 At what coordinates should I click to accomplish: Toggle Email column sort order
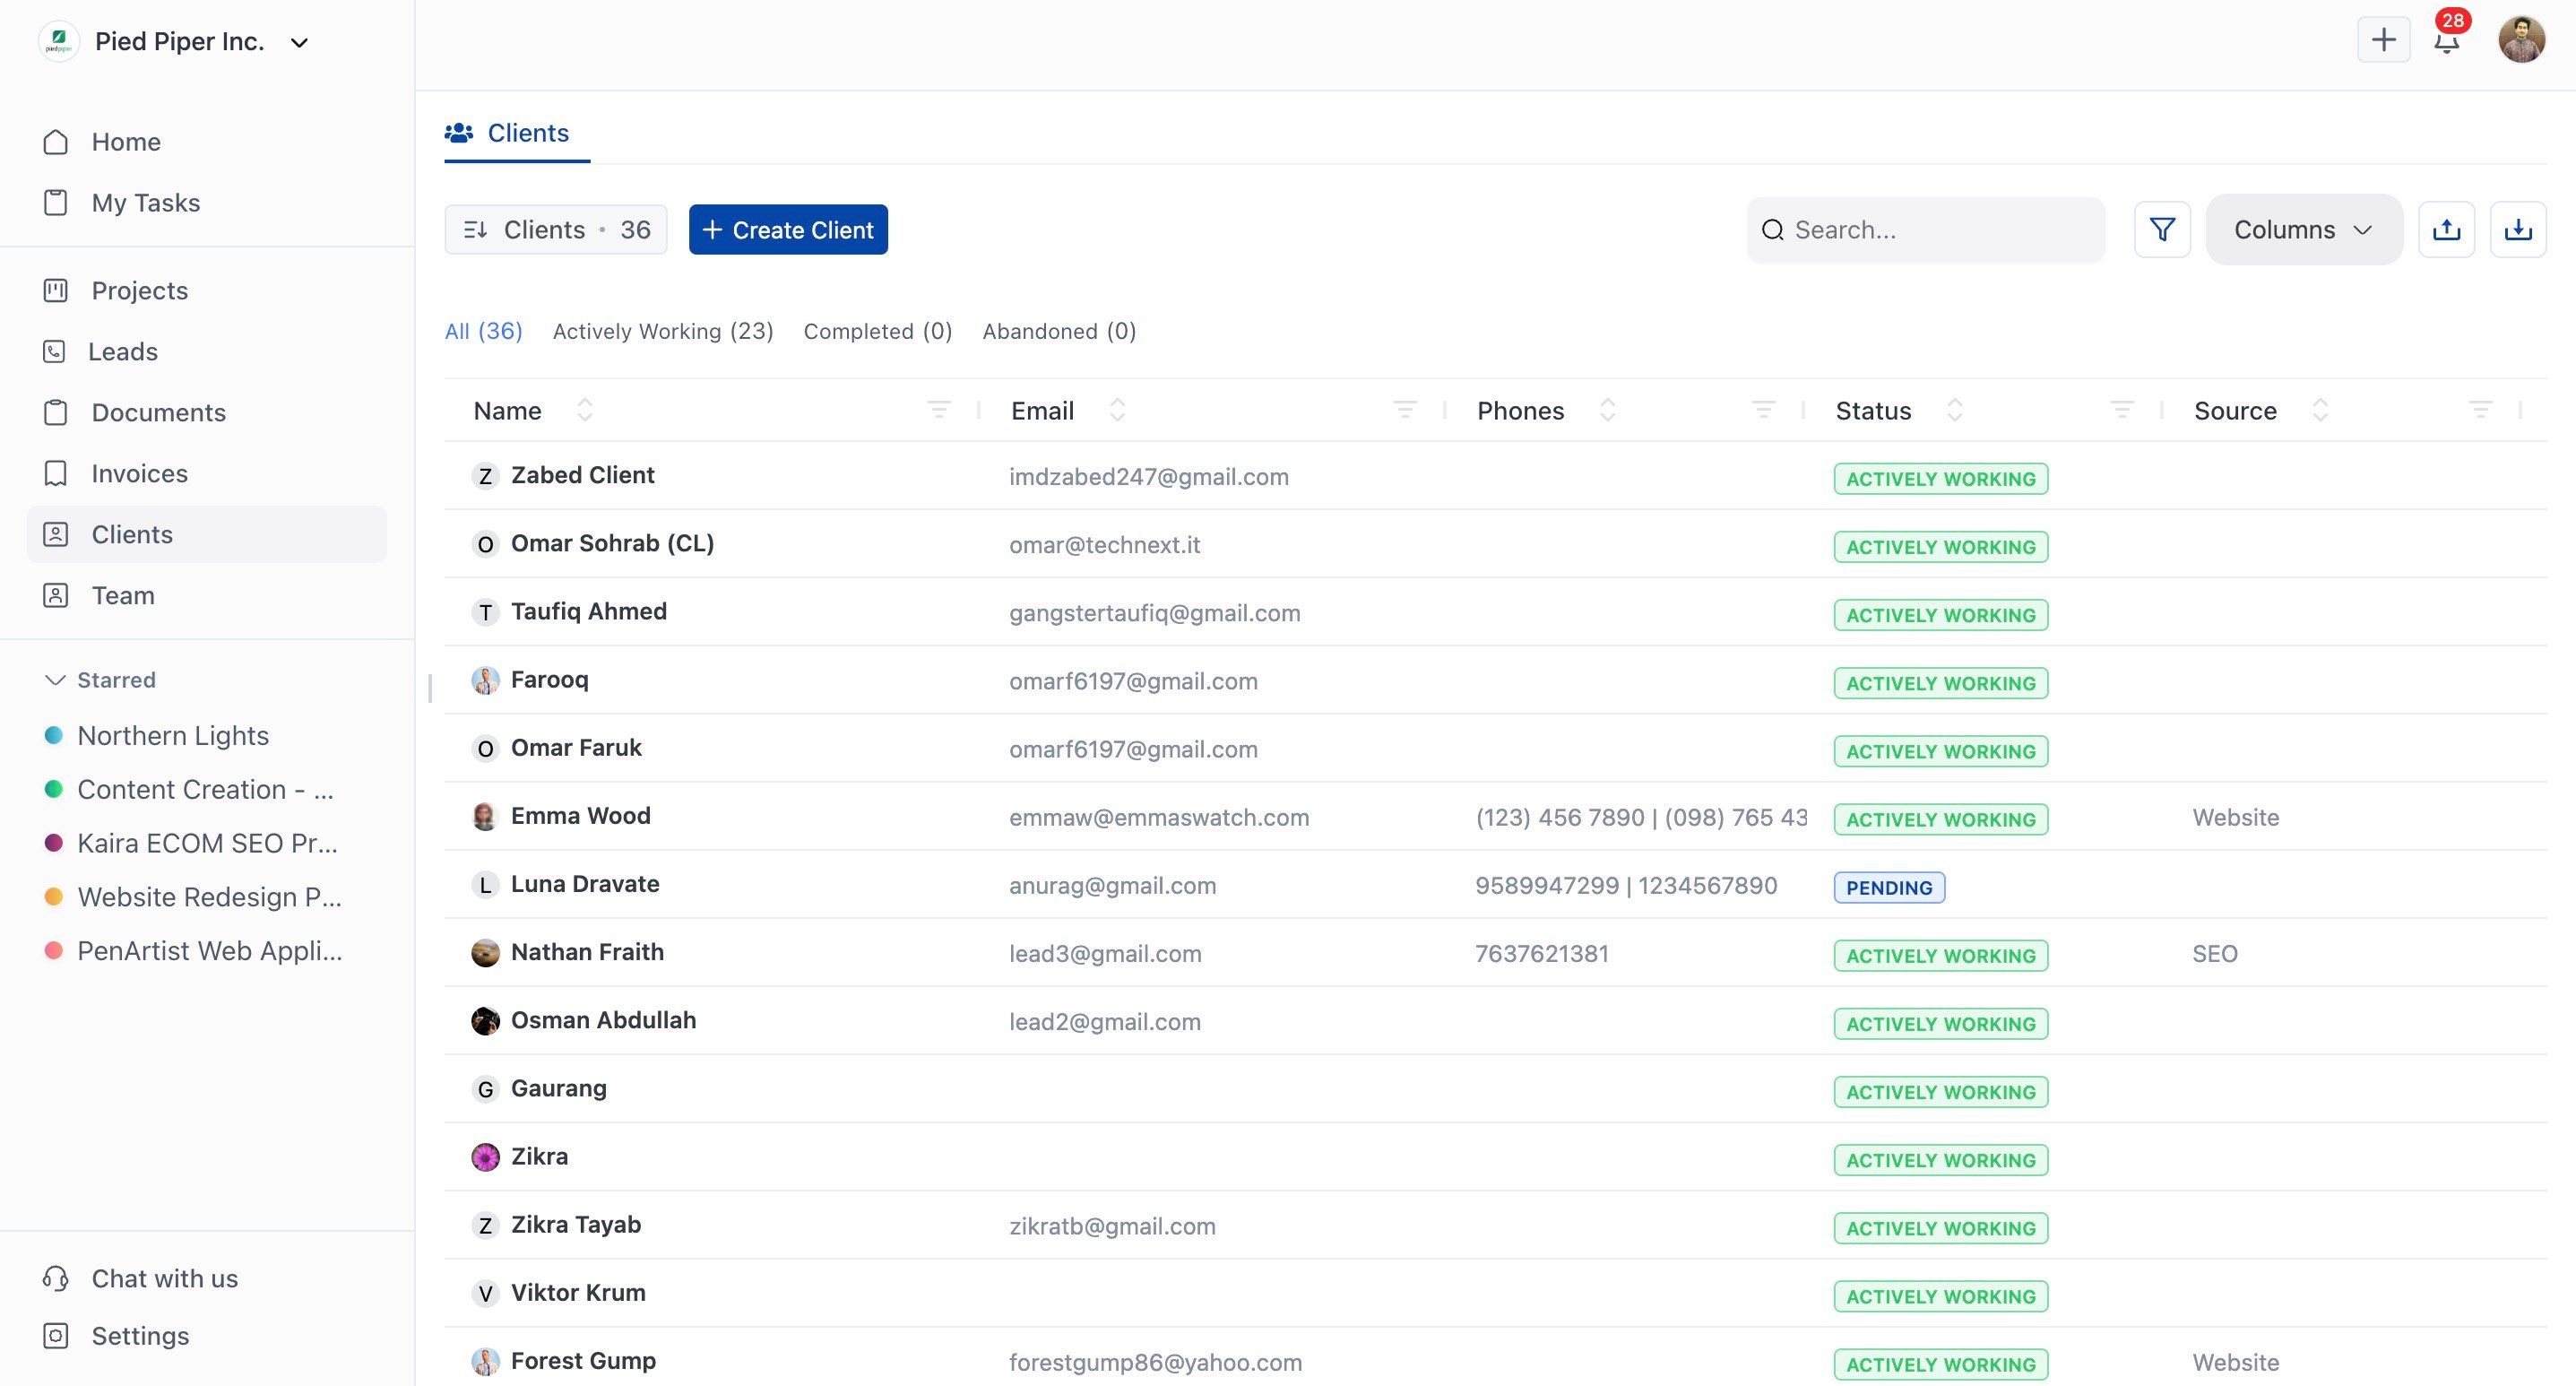pos(1117,410)
